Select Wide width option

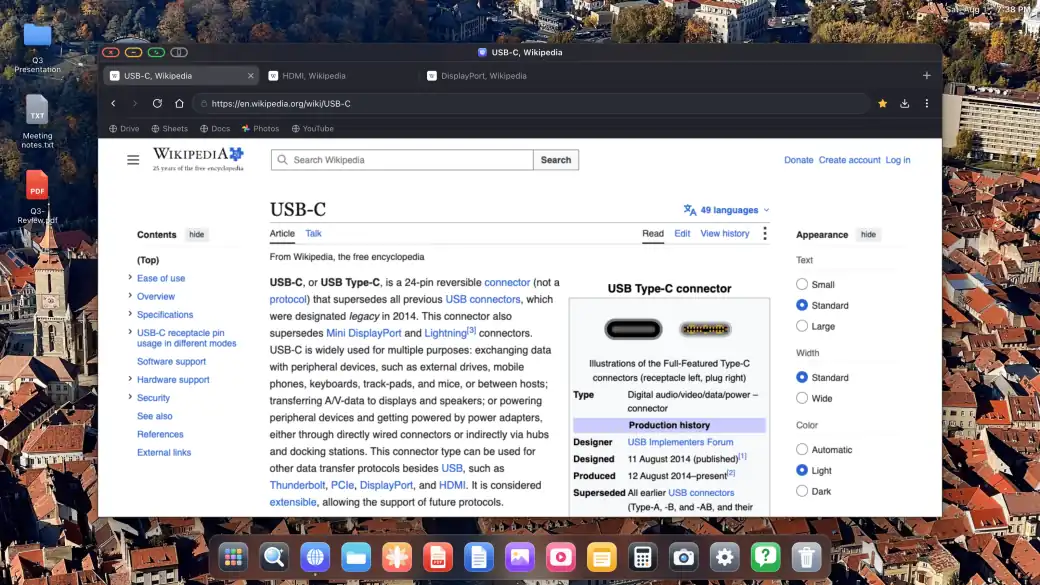pyautogui.click(x=802, y=399)
